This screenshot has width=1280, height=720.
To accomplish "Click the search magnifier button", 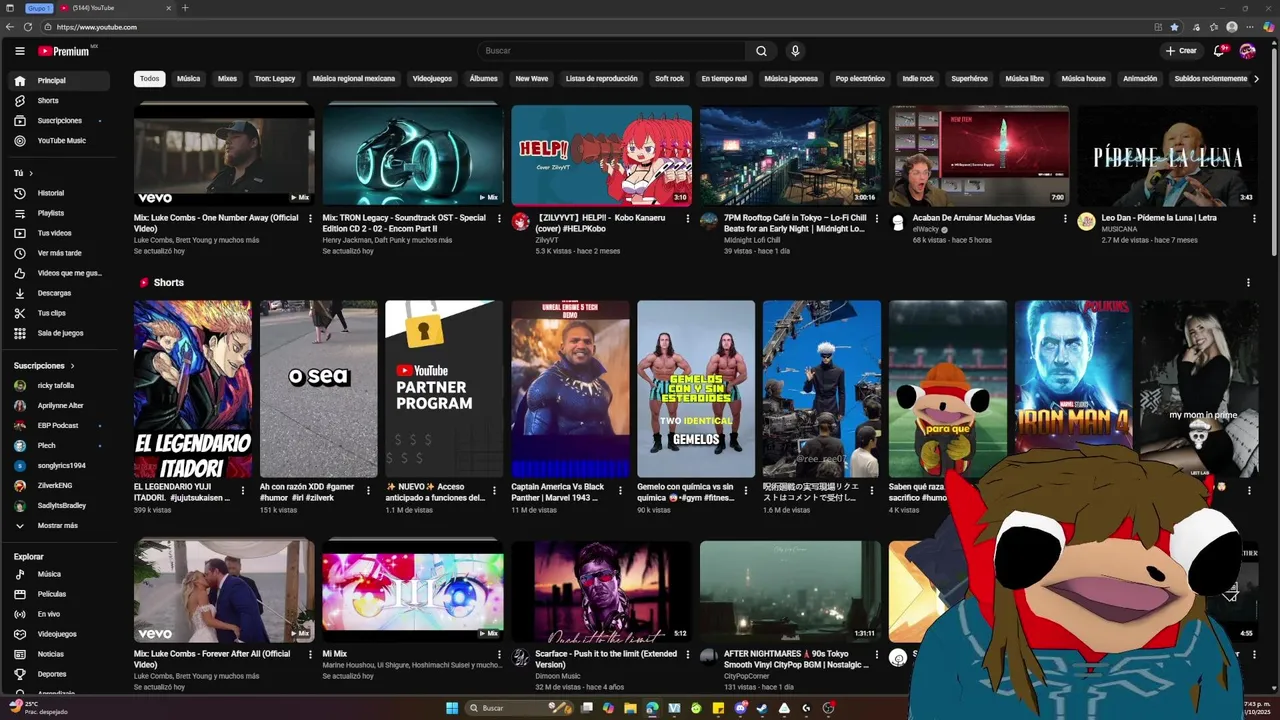I will coord(761,51).
